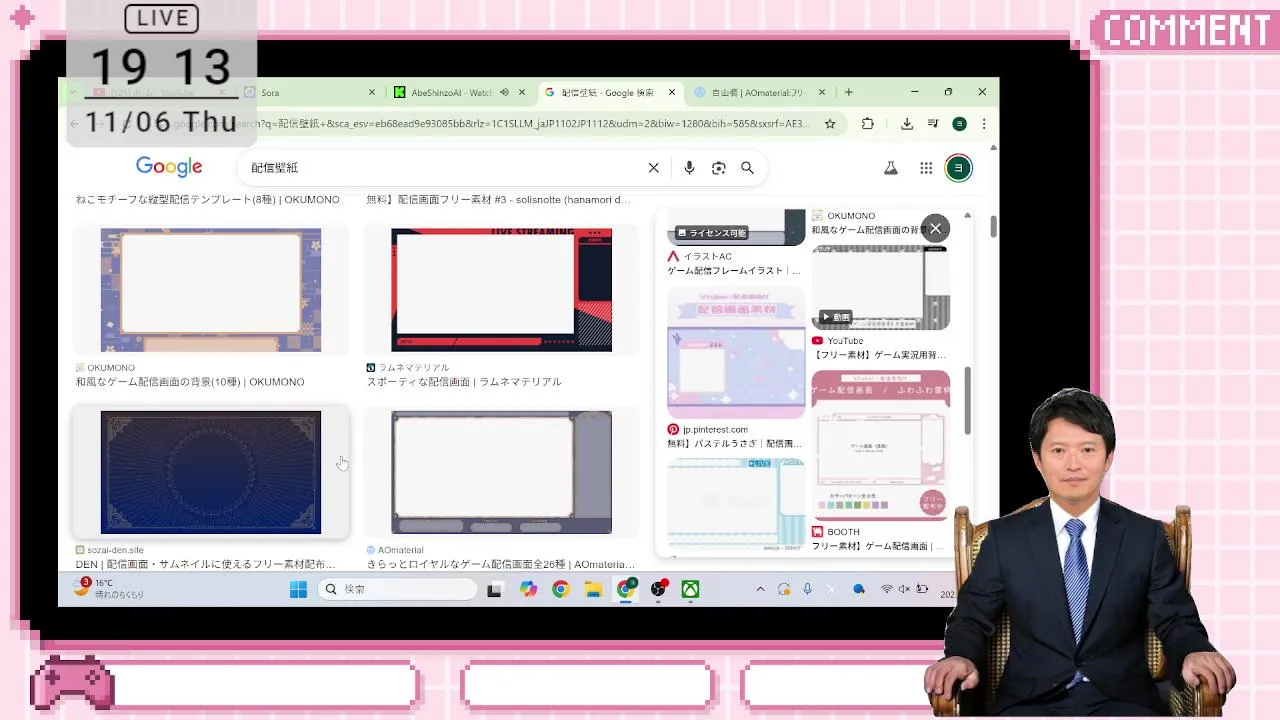
Task: Open ねこモチーフな縦型配信テンプレート link
Action: (208, 200)
